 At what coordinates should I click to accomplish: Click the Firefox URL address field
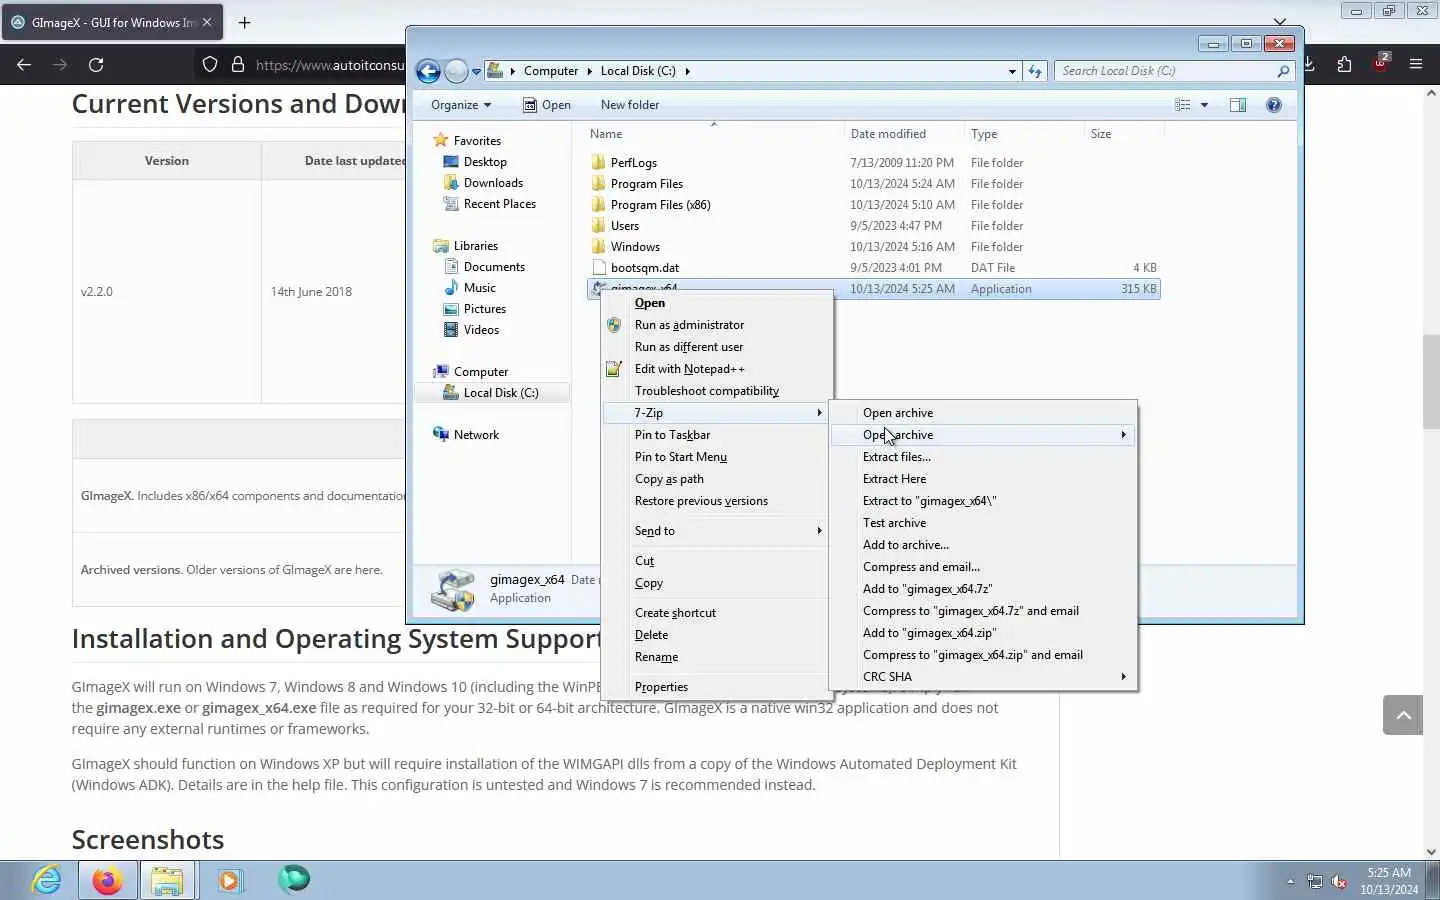click(x=330, y=64)
